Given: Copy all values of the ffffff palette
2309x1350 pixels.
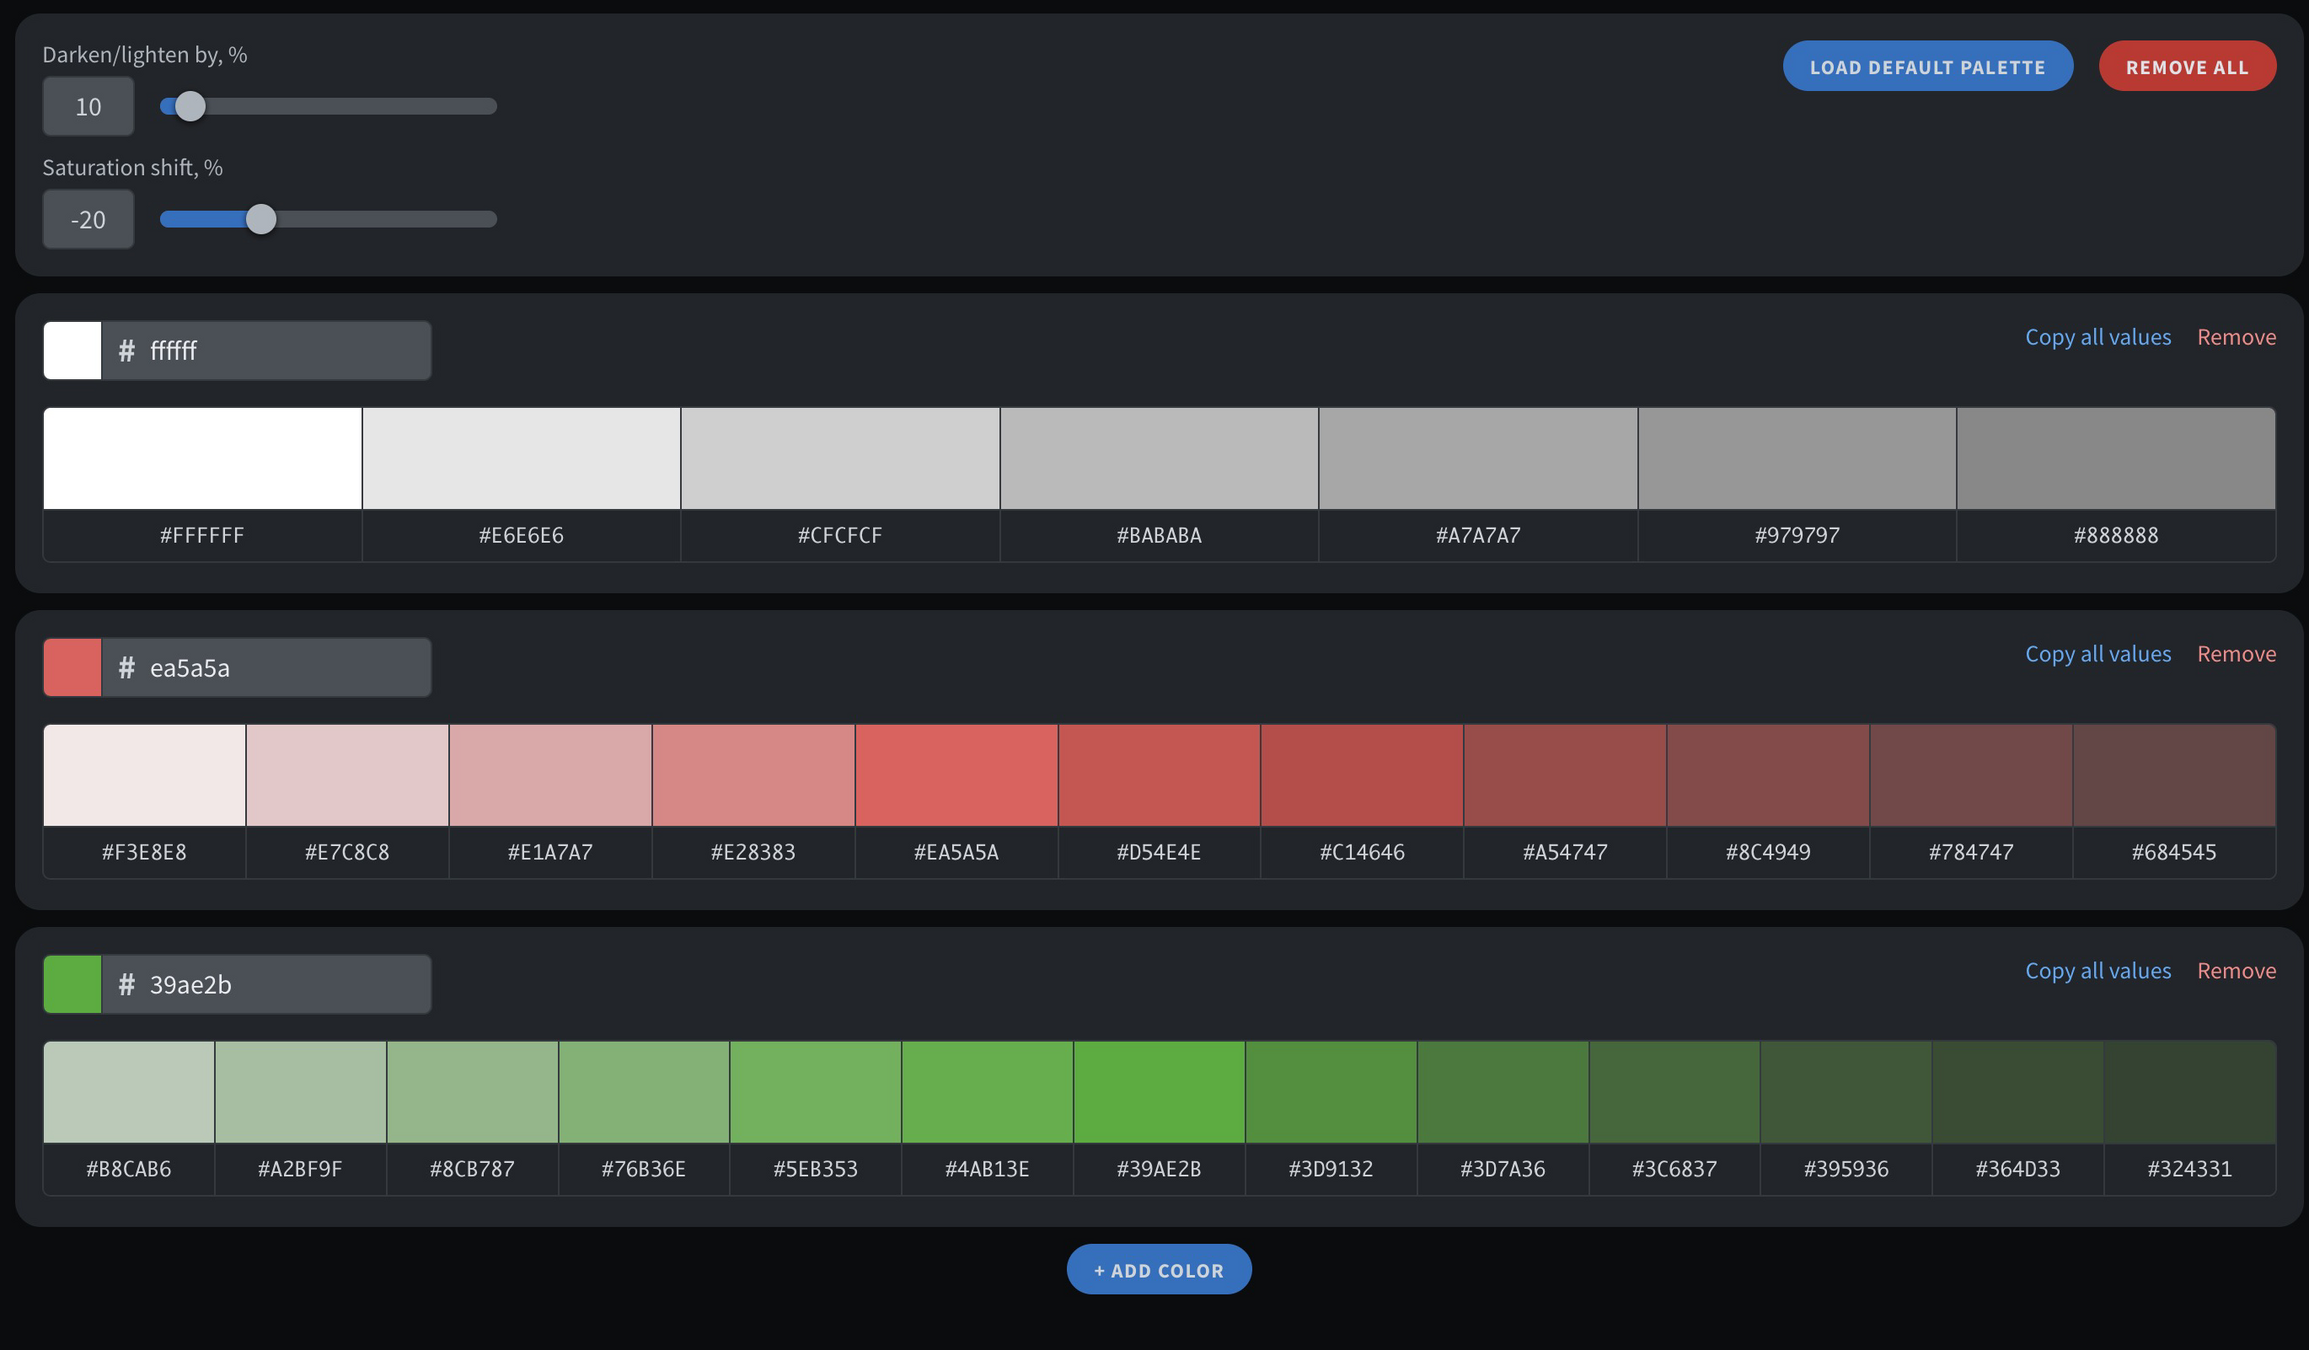Looking at the screenshot, I should 2097,337.
